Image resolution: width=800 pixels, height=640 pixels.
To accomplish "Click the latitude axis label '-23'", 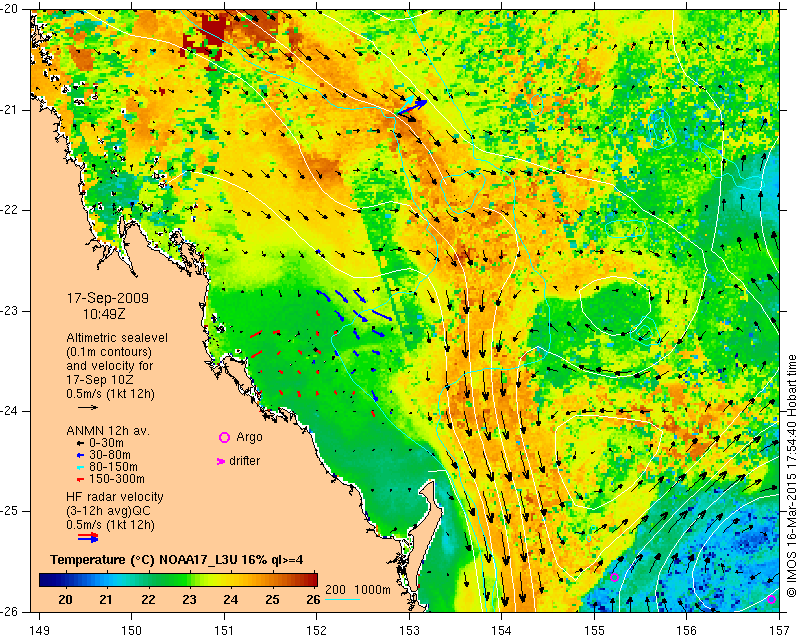I will pyautogui.click(x=9, y=311).
